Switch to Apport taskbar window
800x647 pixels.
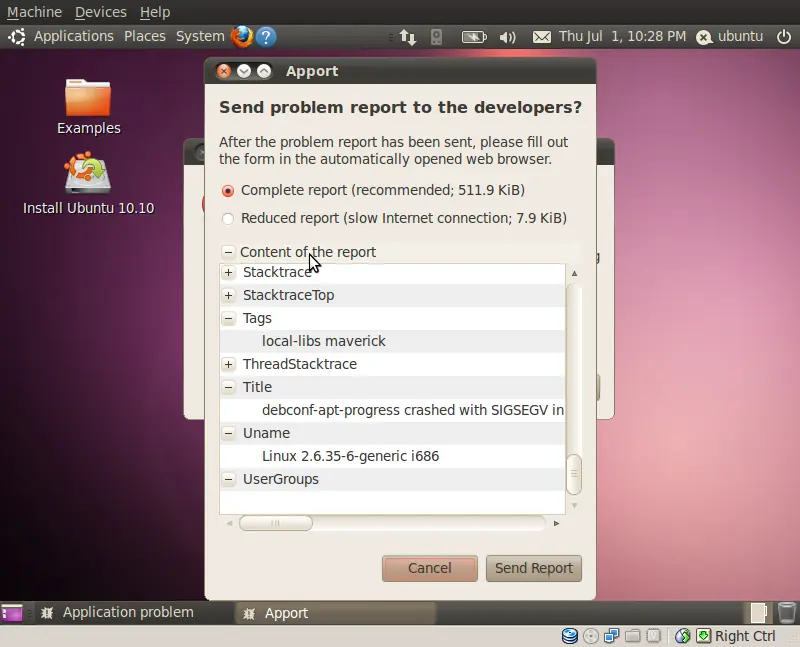click(335, 613)
